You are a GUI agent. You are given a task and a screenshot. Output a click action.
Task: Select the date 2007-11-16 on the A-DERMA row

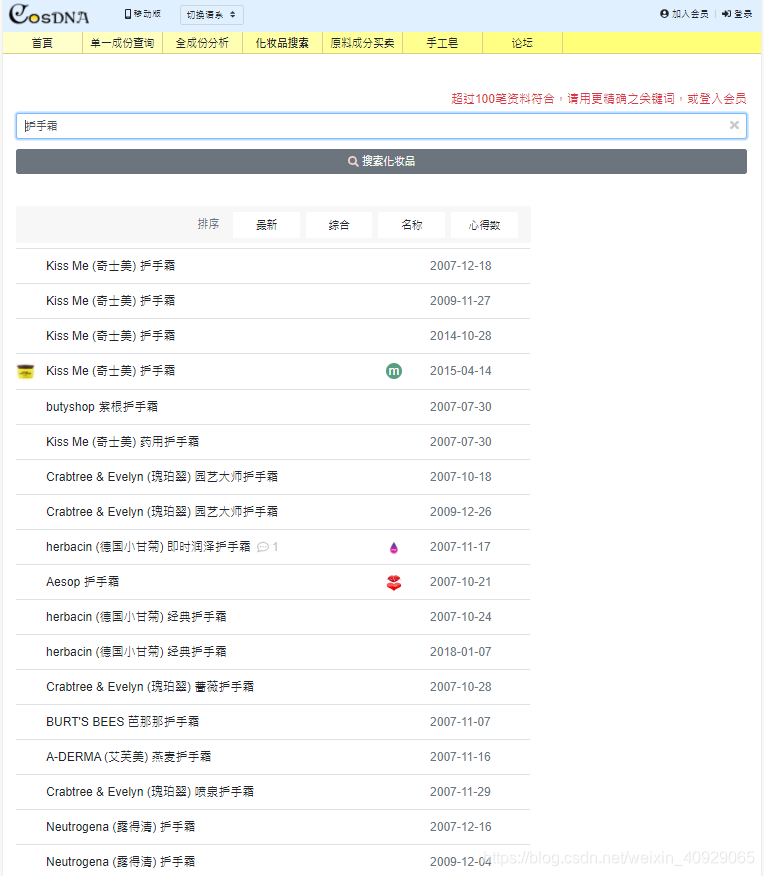point(460,757)
